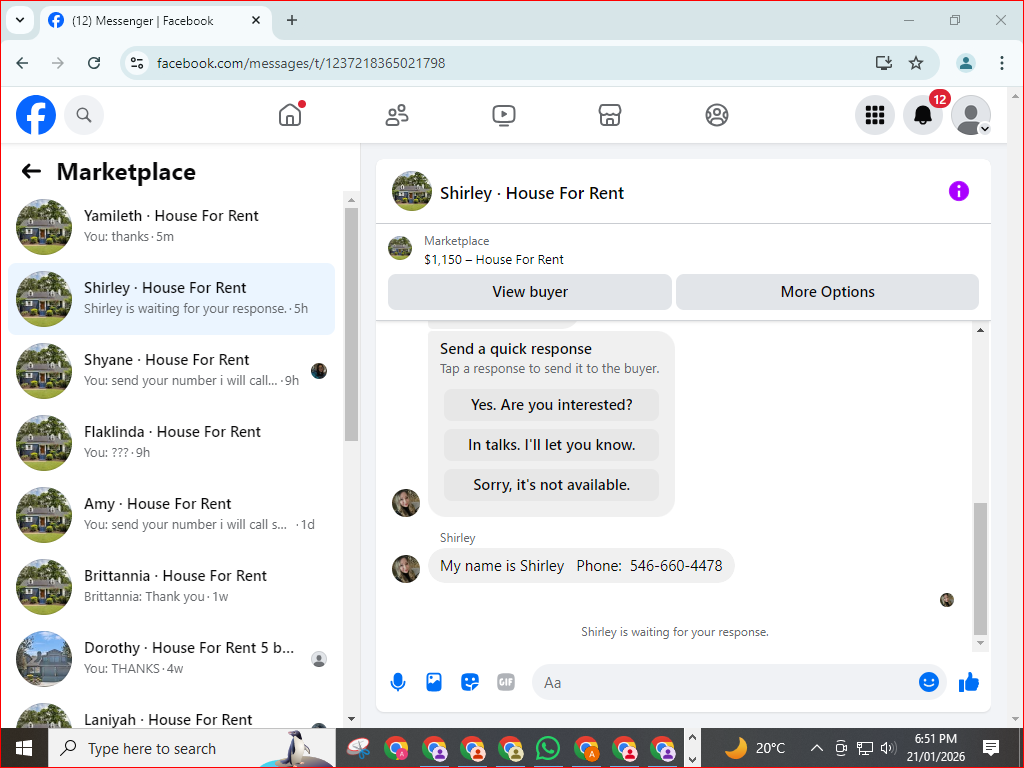This screenshot has width=1024, height=768.
Task: Click the address bar URL
Action: point(301,63)
